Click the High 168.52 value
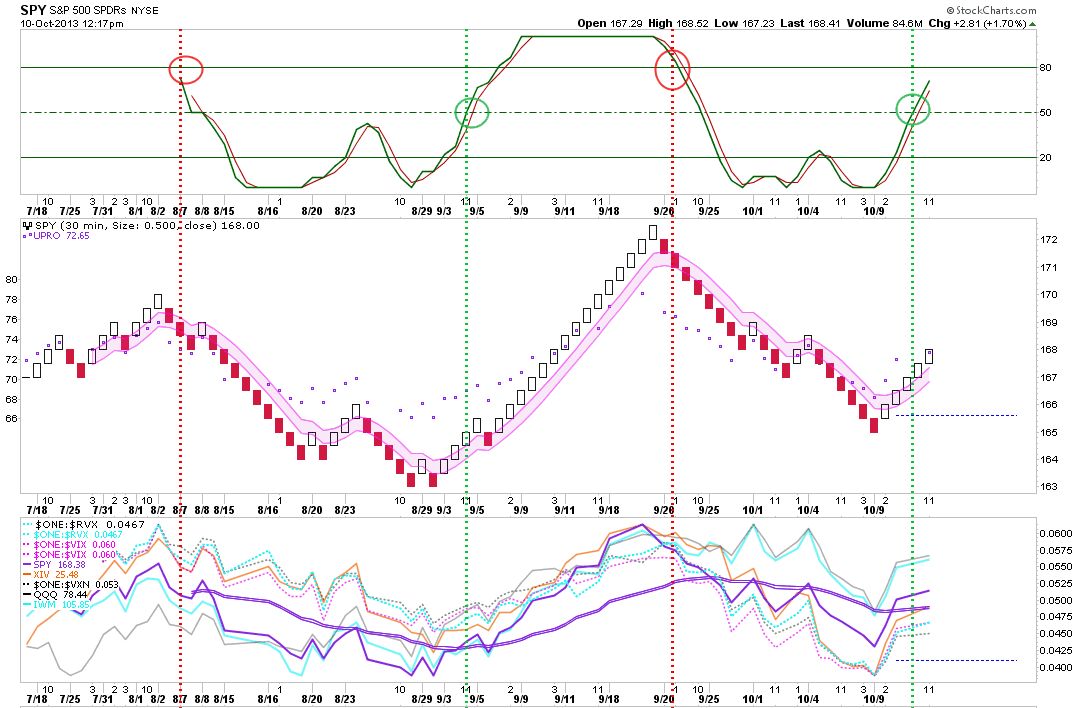Screen dimensions: 1086x708 (x=678, y=23)
